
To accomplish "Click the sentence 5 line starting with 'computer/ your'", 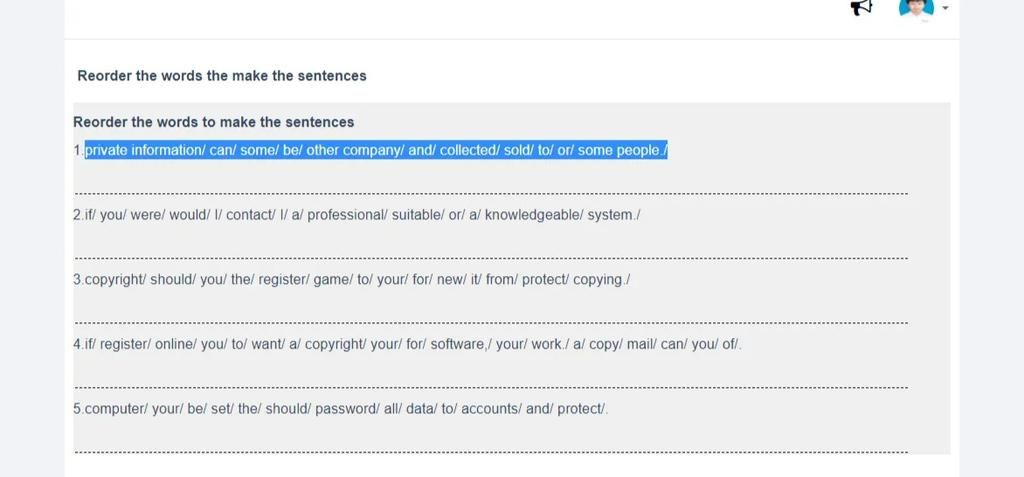I will 340,409.
